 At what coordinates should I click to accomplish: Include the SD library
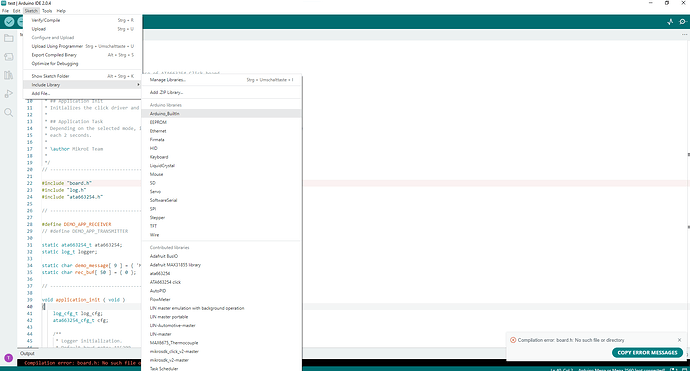pos(222,183)
